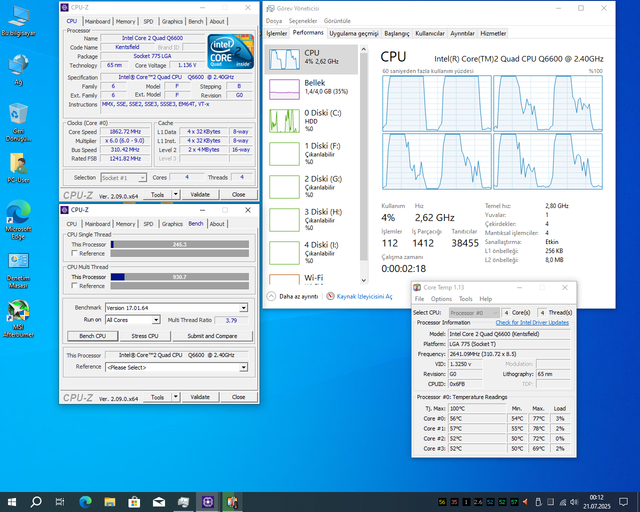The height and width of the screenshot is (512, 640).
Task: Tick Reference checkbox under CPU Multi Thread
Action: pos(74,285)
